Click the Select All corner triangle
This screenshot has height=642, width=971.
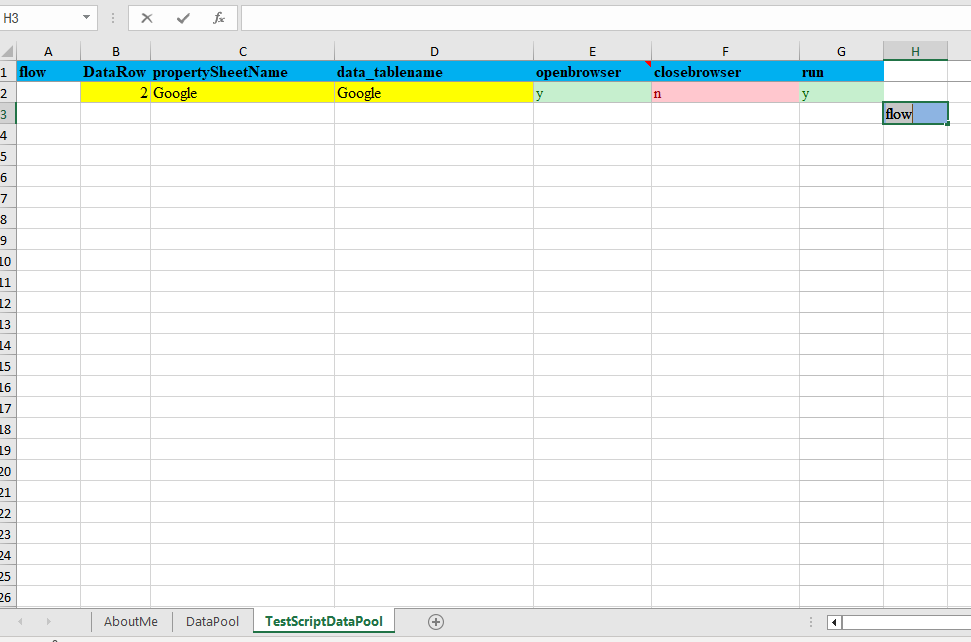(8, 52)
